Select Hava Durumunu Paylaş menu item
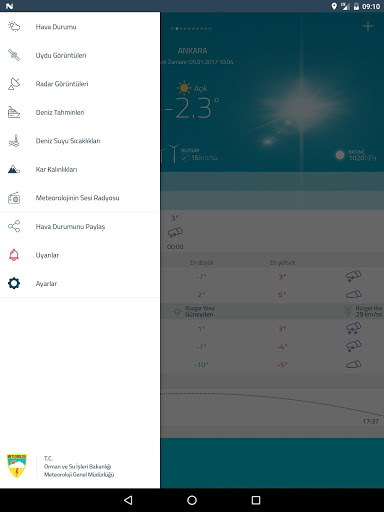Image resolution: width=384 pixels, height=512 pixels. point(70,227)
